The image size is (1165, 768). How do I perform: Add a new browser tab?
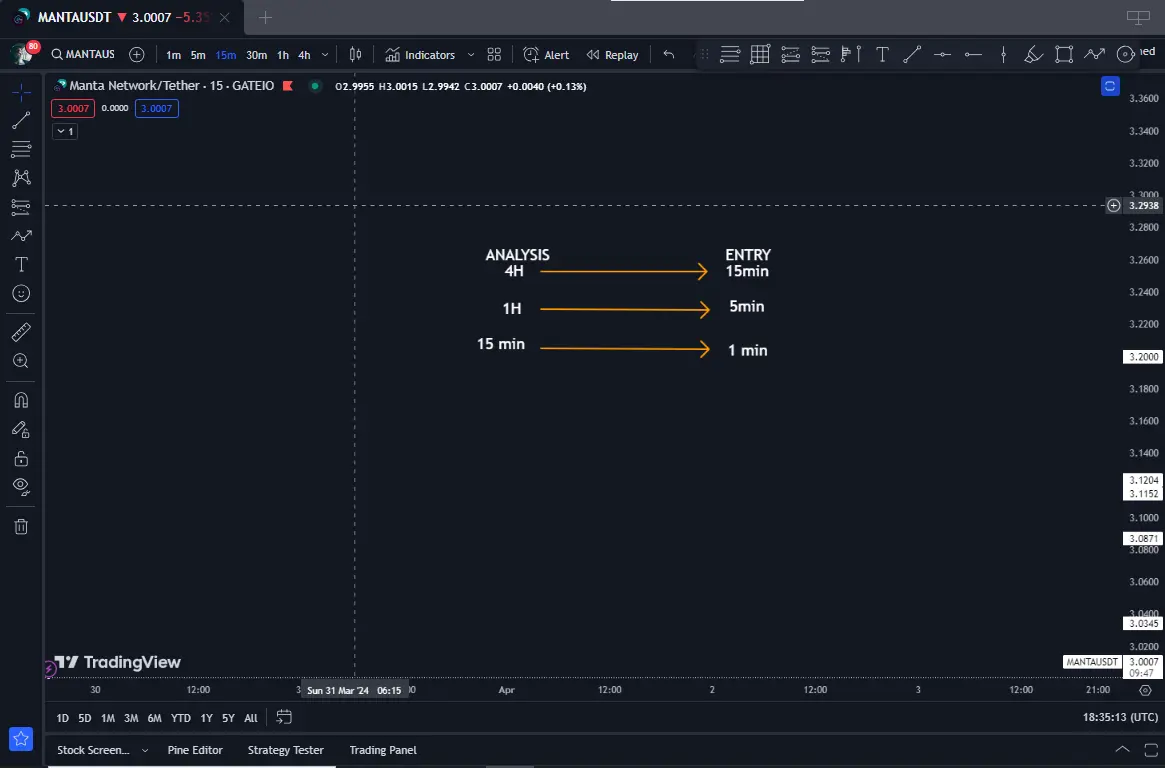(265, 18)
